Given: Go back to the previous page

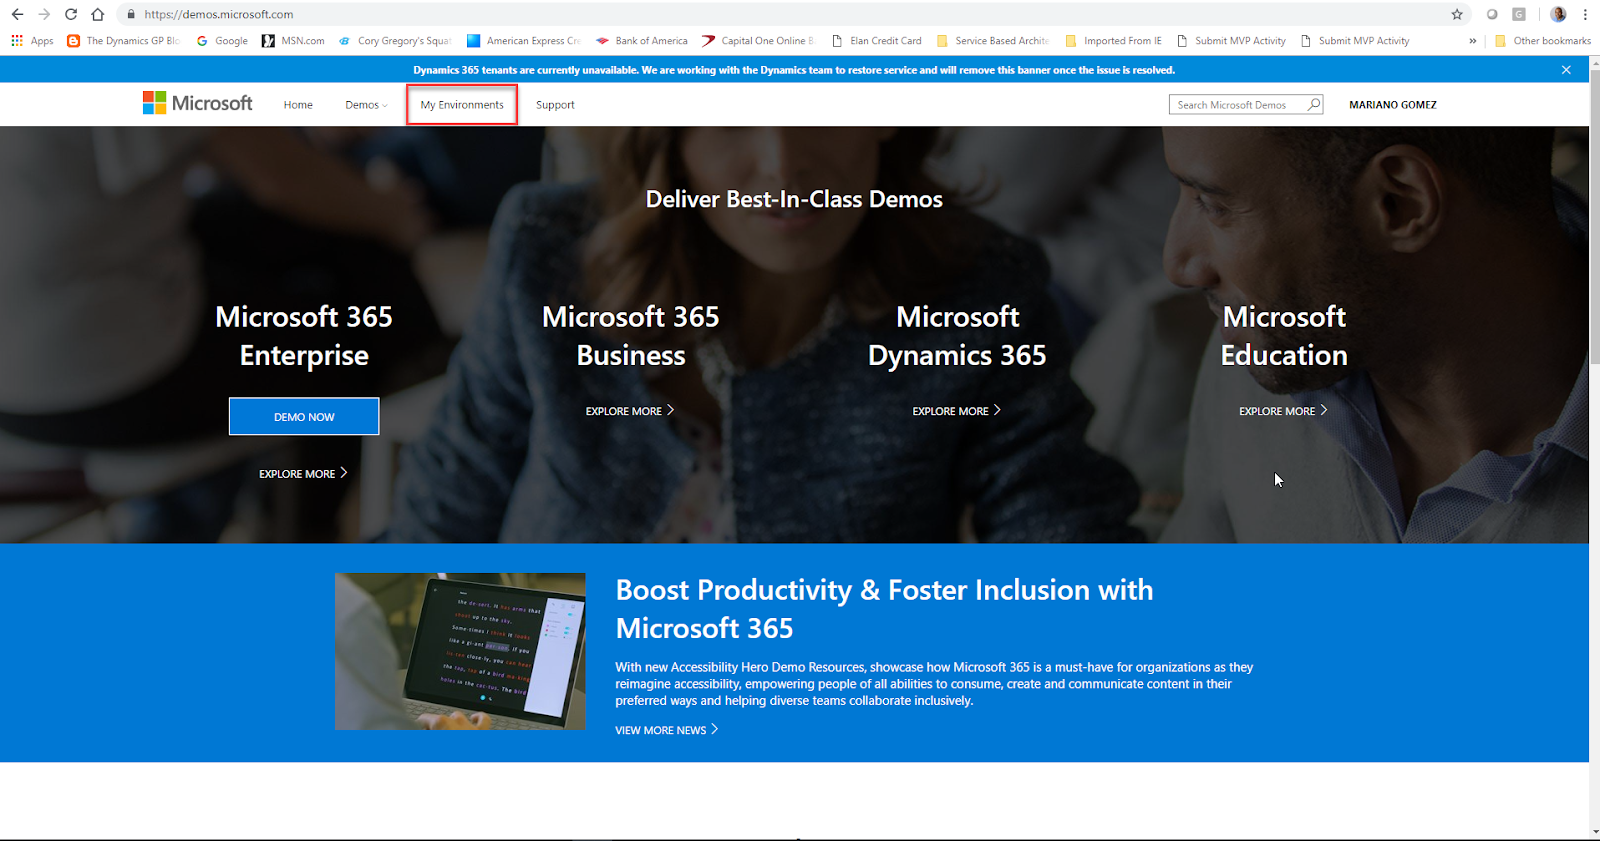Looking at the screenshot, I should pyautogui.click(x=17, y=14).
